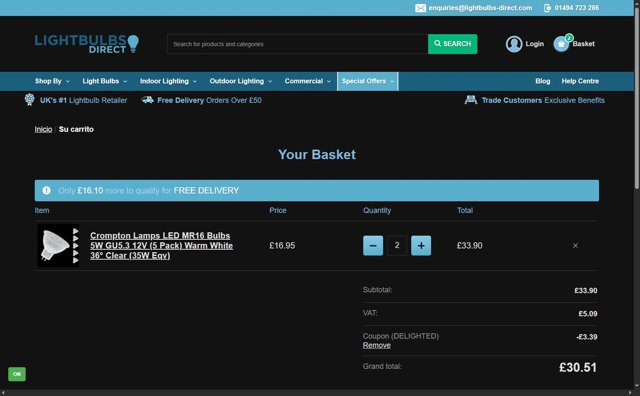Expand the Commercial dropdown menu
The height and width of the screenshot is (396, 640).
[308, 81]
